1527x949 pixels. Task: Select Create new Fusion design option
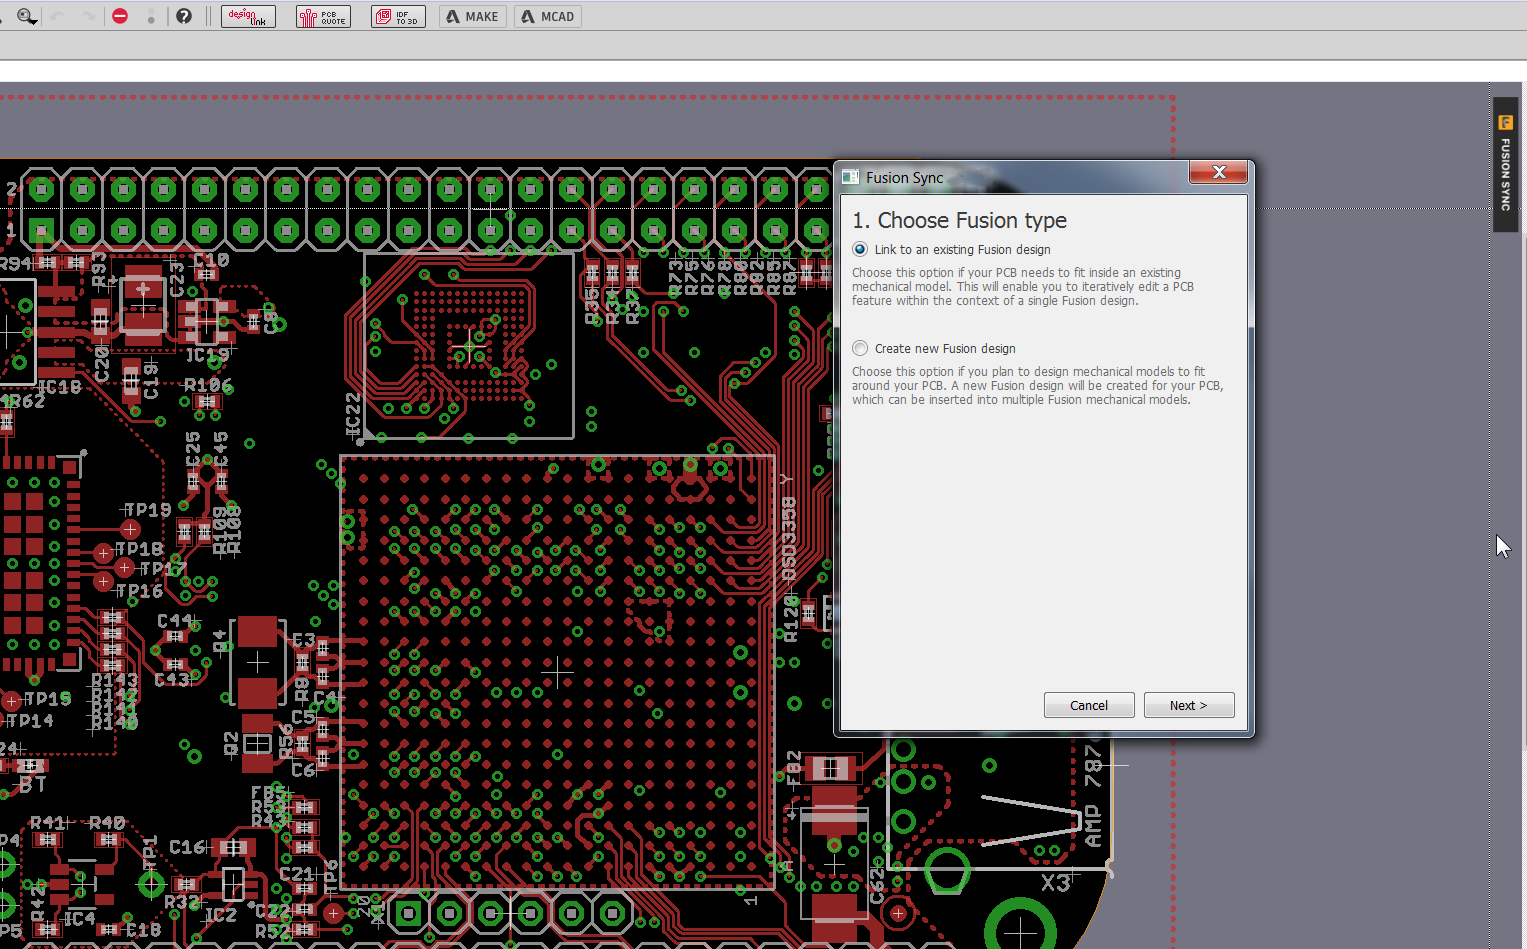(x=860, y=348)
